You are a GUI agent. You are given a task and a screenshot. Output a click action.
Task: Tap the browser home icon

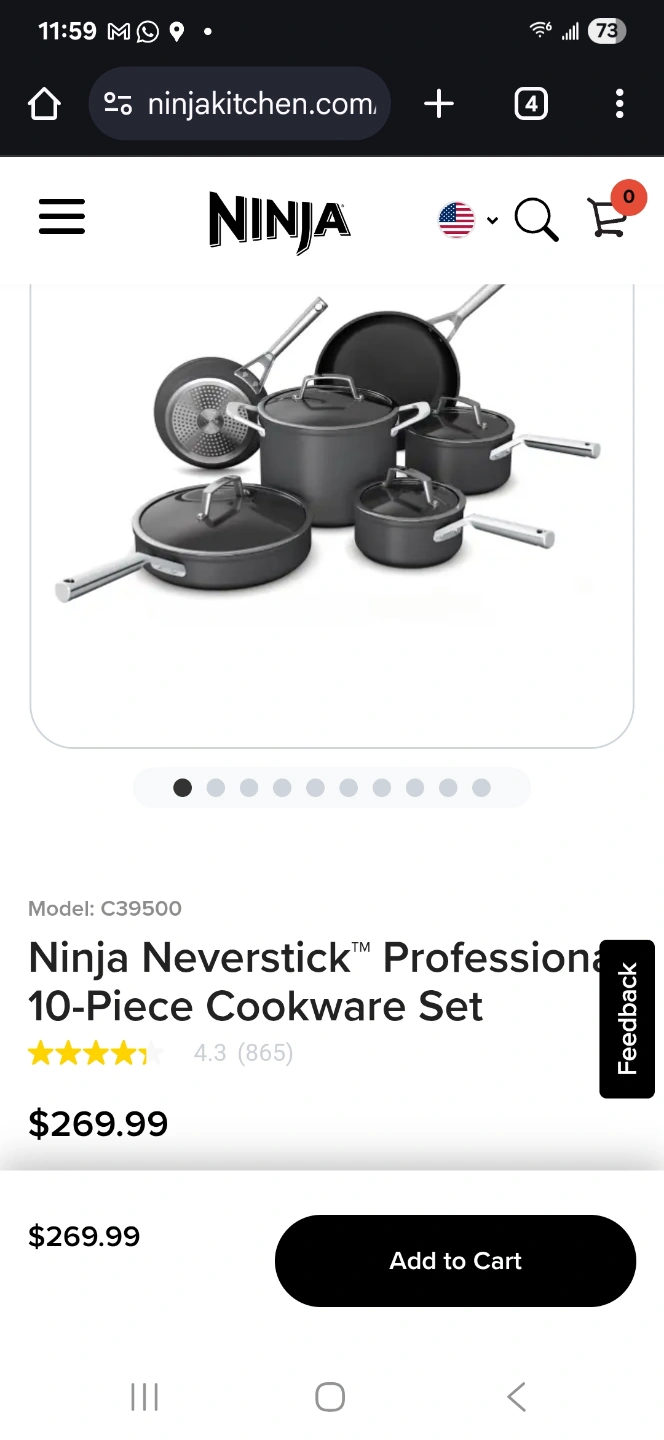44,104
